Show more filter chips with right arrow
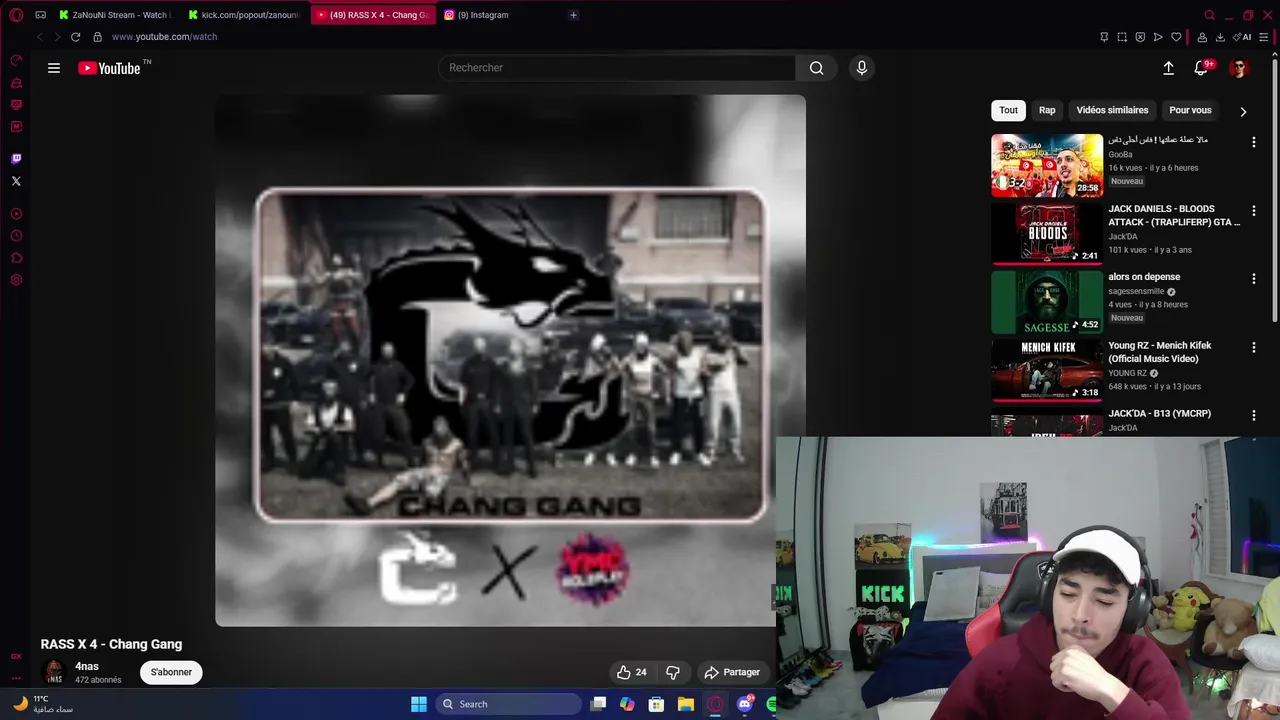Image resolution: width=1280 pixels, height=720 pixels. pyautogui.click(x=1243, y=111)
